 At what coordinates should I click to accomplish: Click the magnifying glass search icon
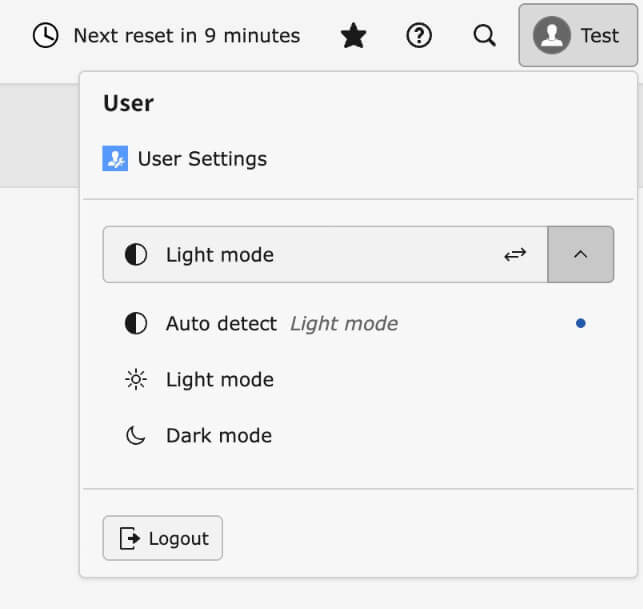click(484, 36)
